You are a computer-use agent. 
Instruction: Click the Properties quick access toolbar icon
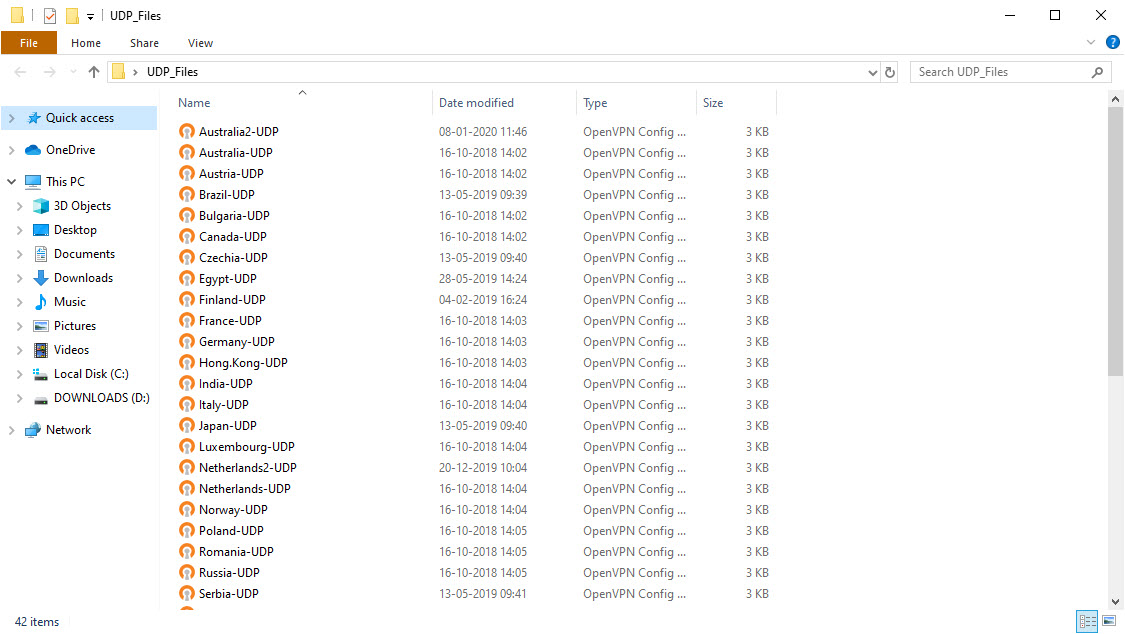[50, 15]
